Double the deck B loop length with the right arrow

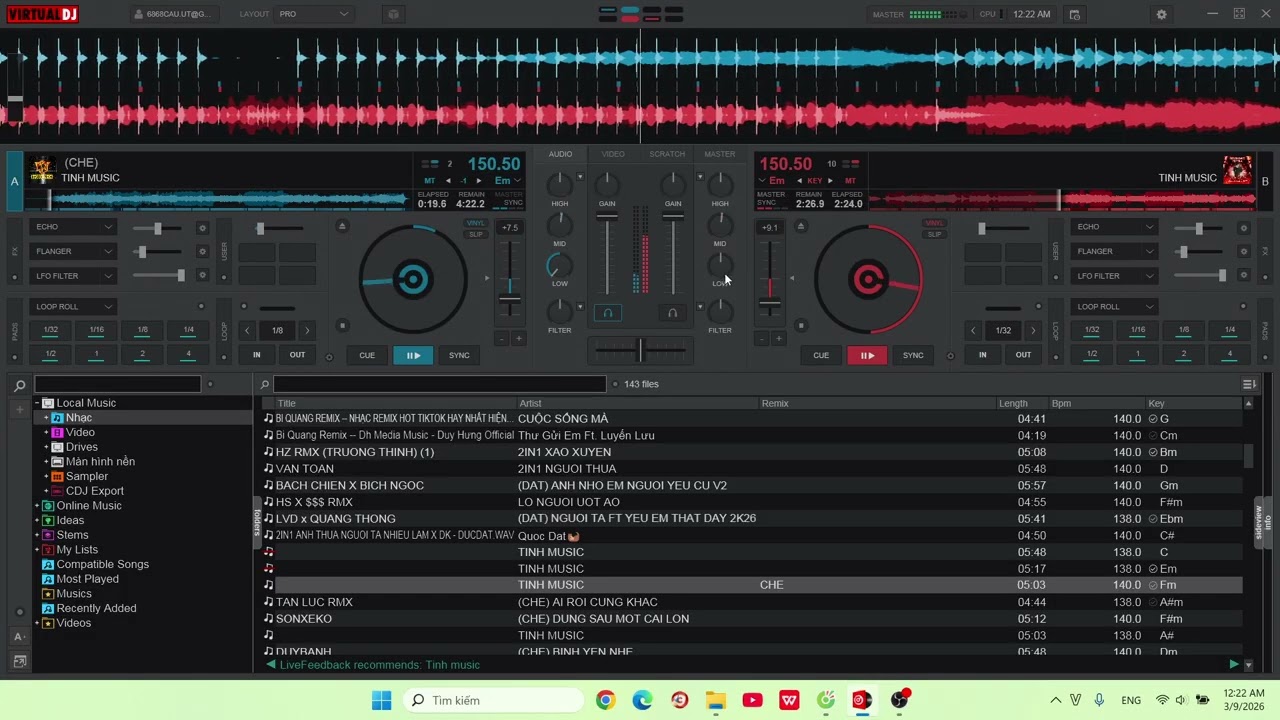pos(1033,330)
